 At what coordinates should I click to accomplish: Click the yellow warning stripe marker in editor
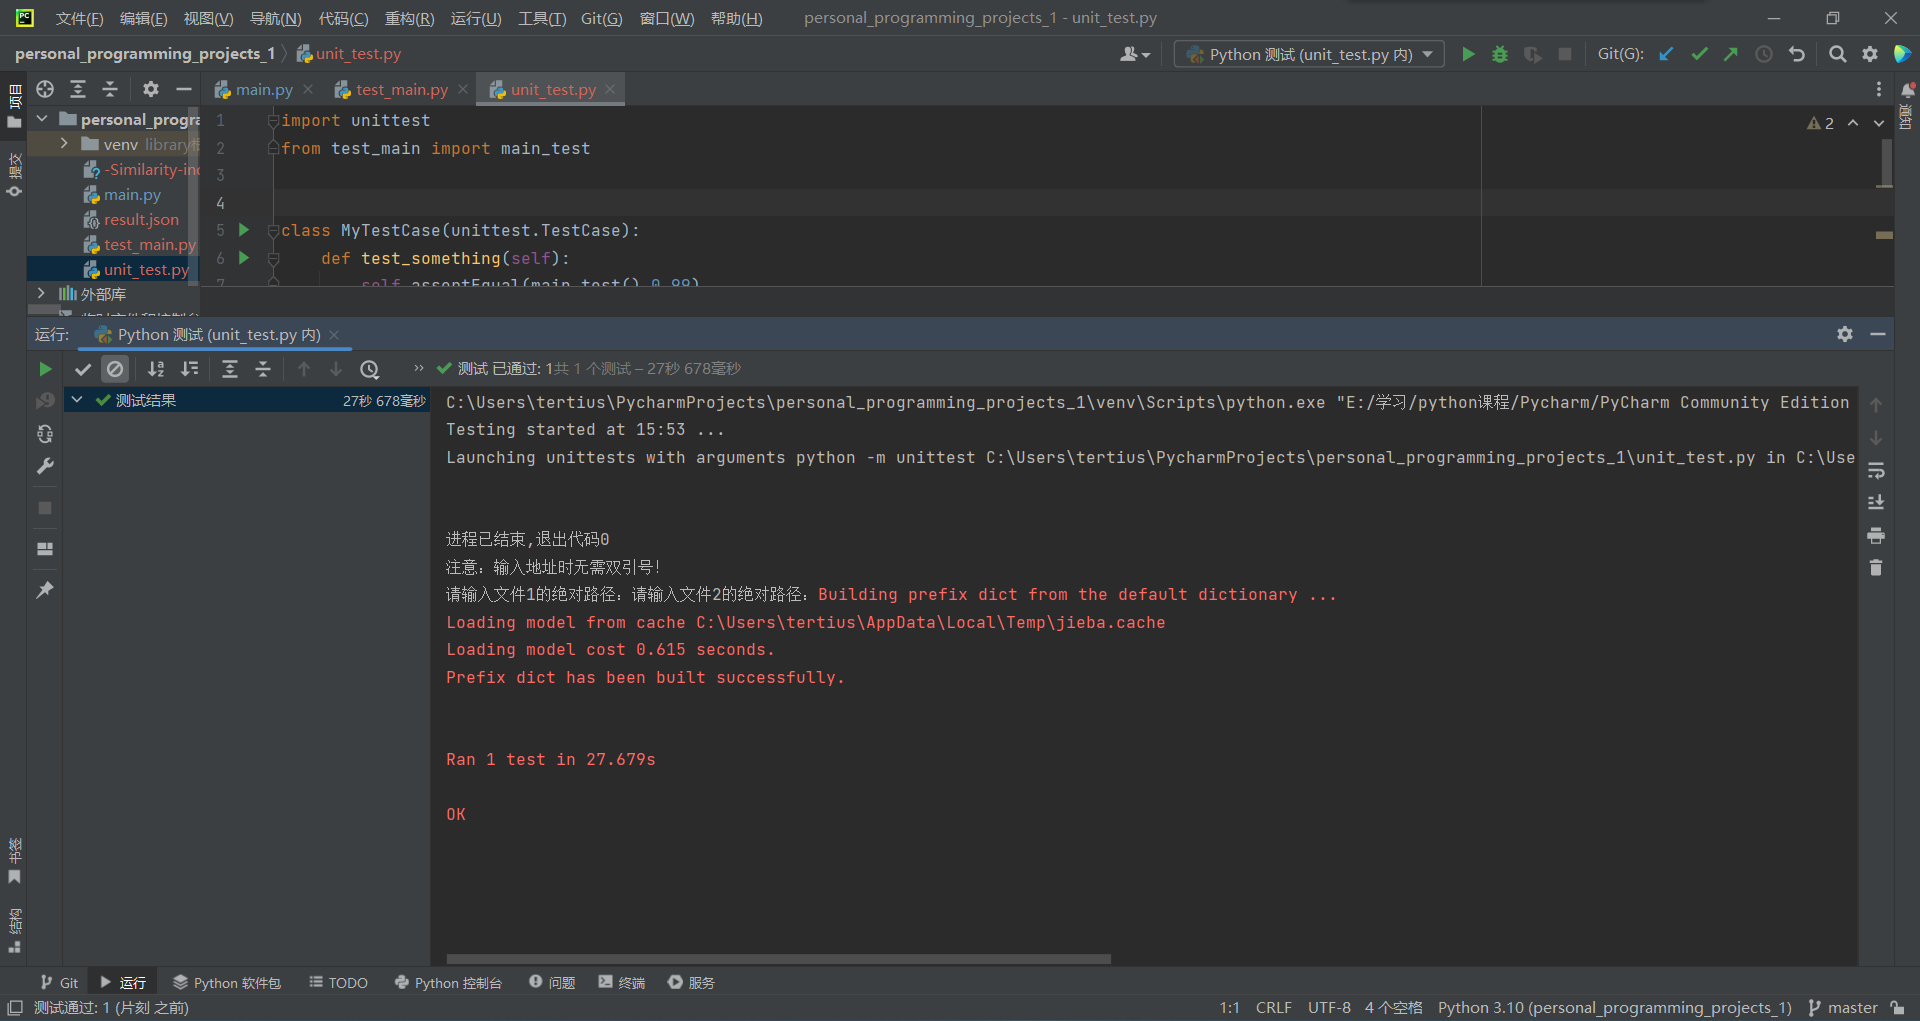tap(1884, 235)
